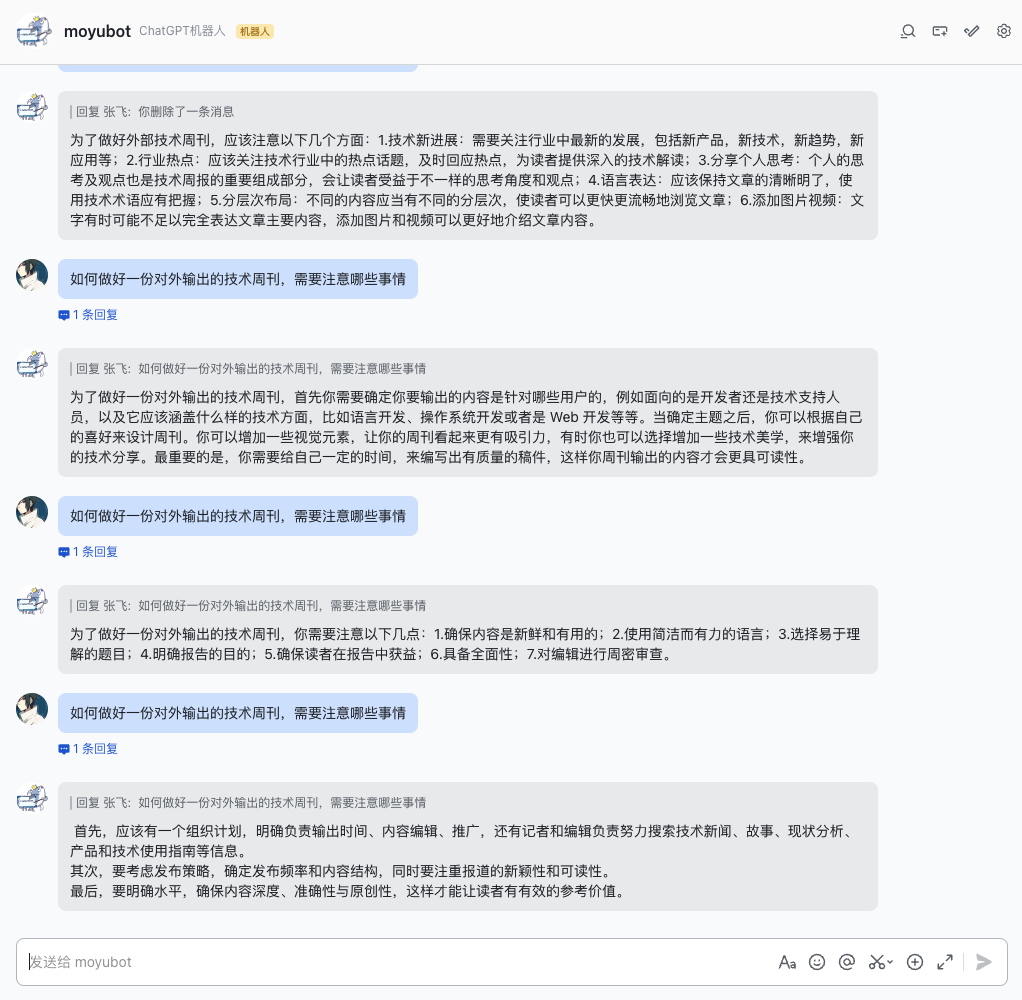Open the first 1 条回复 thread link
This screenshot has height=1000, width=1022.
click(88, 315)
